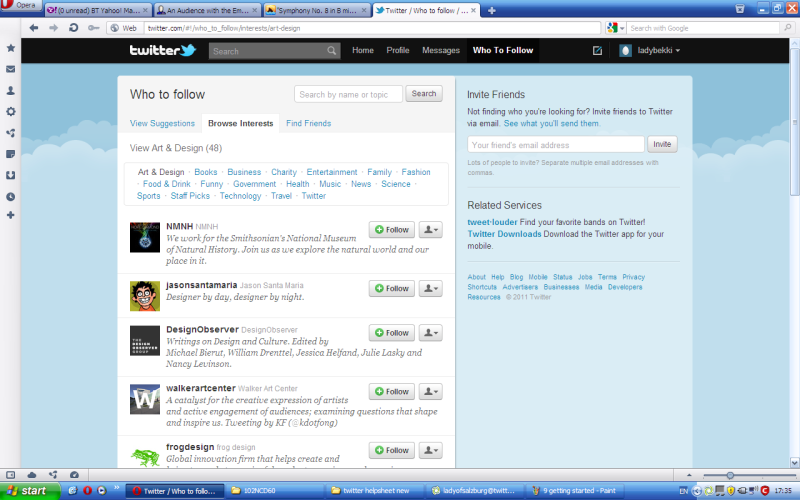Open twitter helpsheet new folder in taskbar

click(x=376, y=491)
